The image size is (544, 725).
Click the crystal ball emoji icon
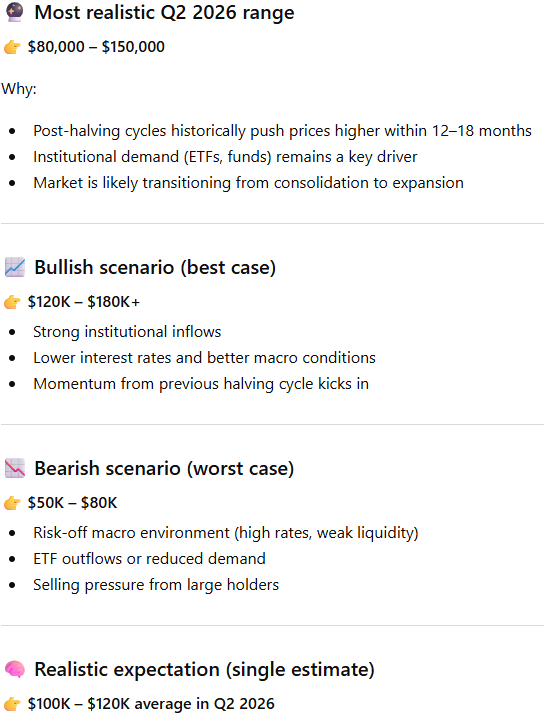click(15, 12)
